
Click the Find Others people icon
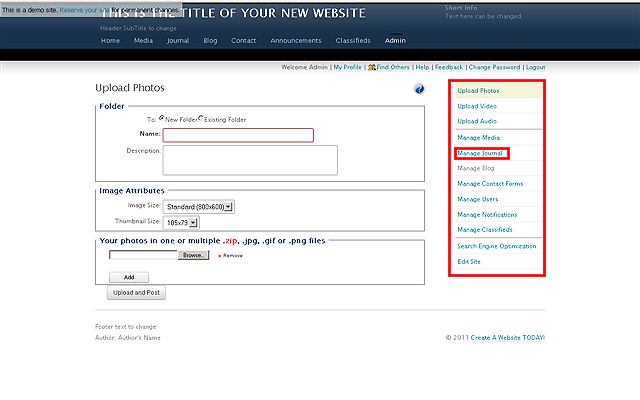click(372, 67)
